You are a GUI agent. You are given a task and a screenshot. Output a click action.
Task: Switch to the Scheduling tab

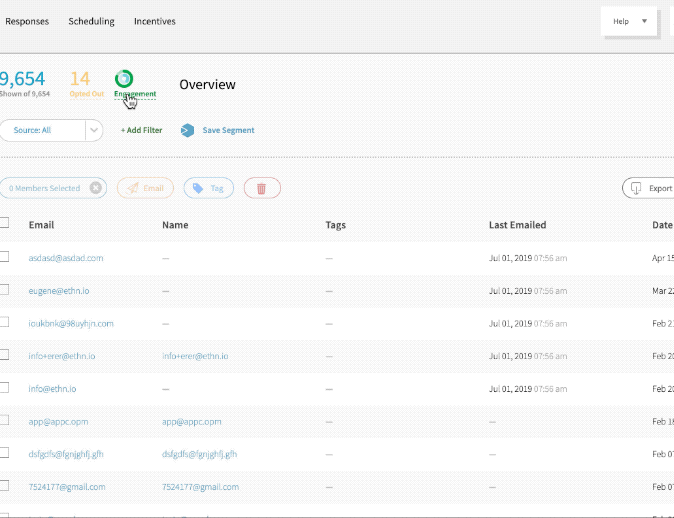(92, 21)
